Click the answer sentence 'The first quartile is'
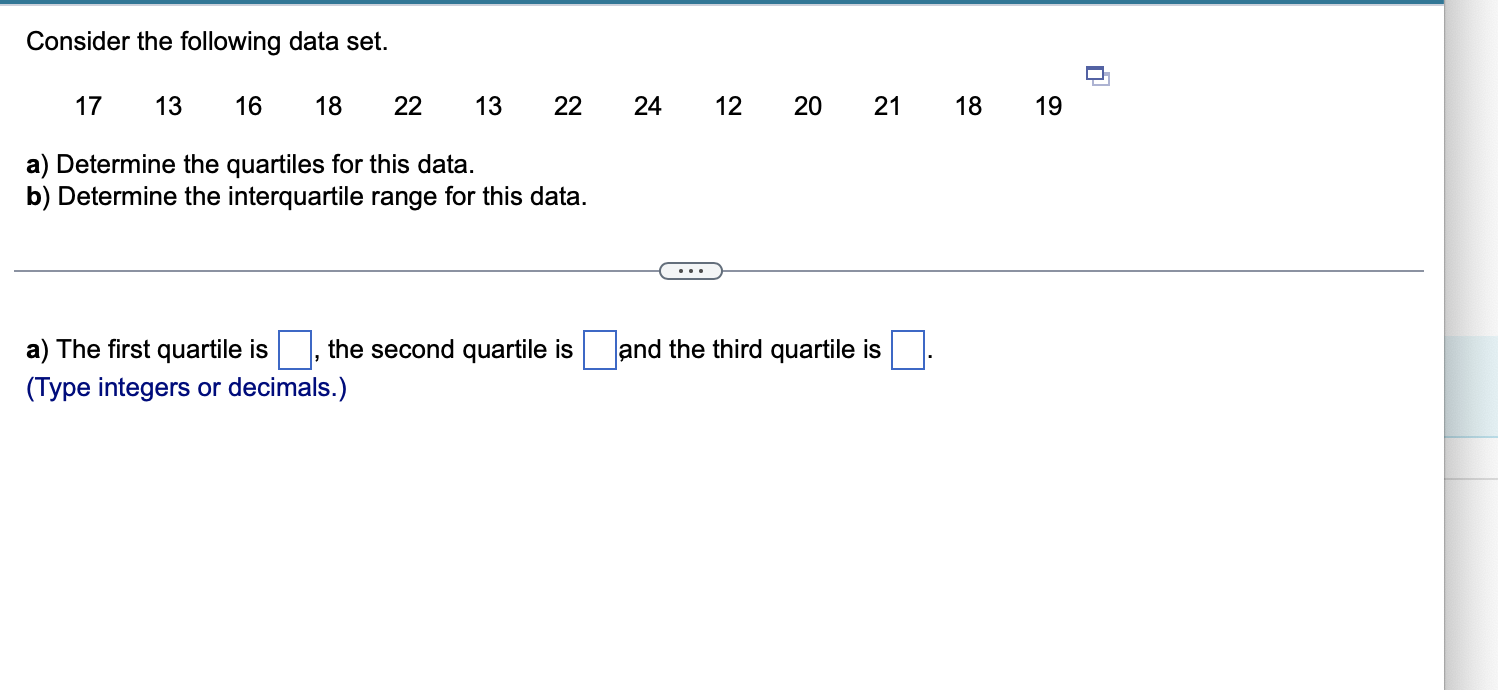1498x690 pixels. tap(148, 349)
